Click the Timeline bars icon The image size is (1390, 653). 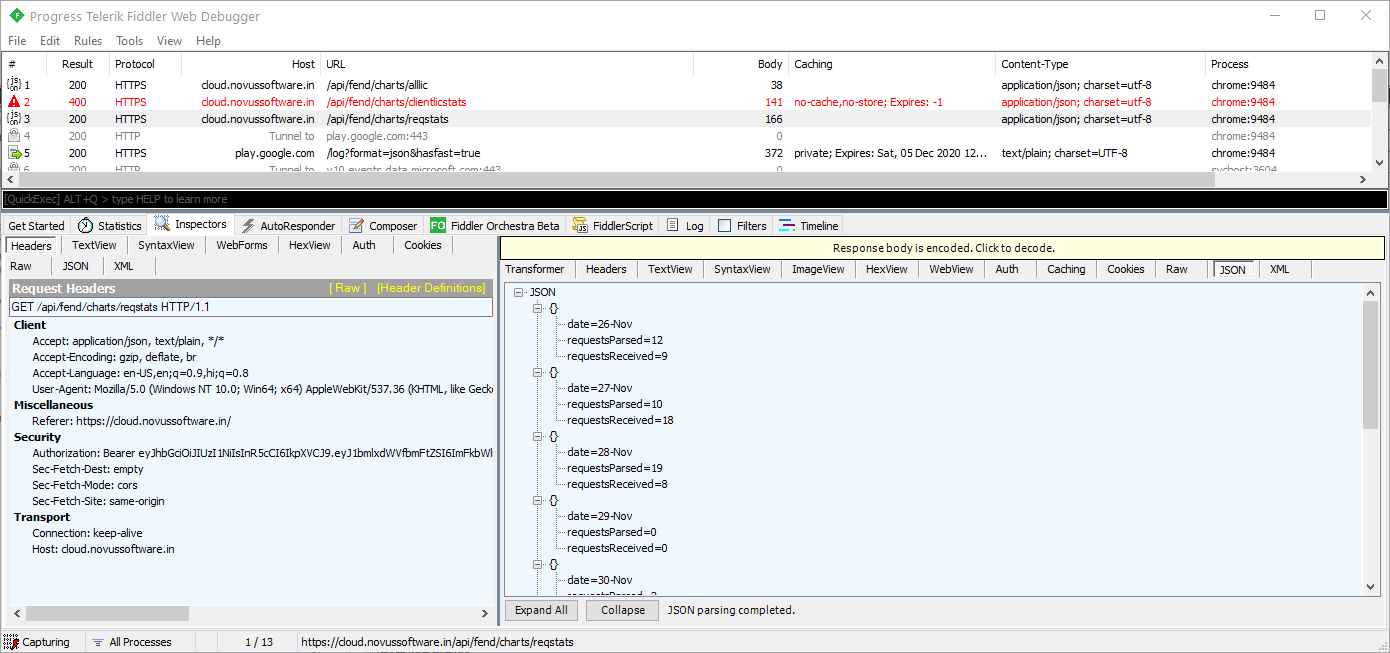787,226
